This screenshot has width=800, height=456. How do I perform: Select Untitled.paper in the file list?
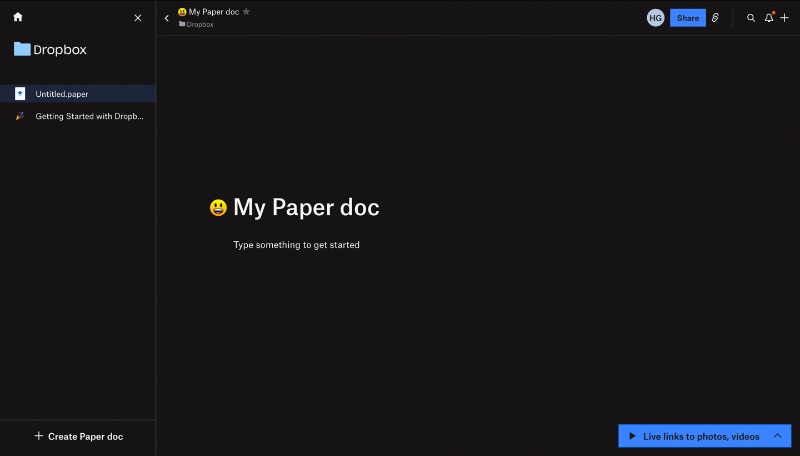(x=78, y=94)
